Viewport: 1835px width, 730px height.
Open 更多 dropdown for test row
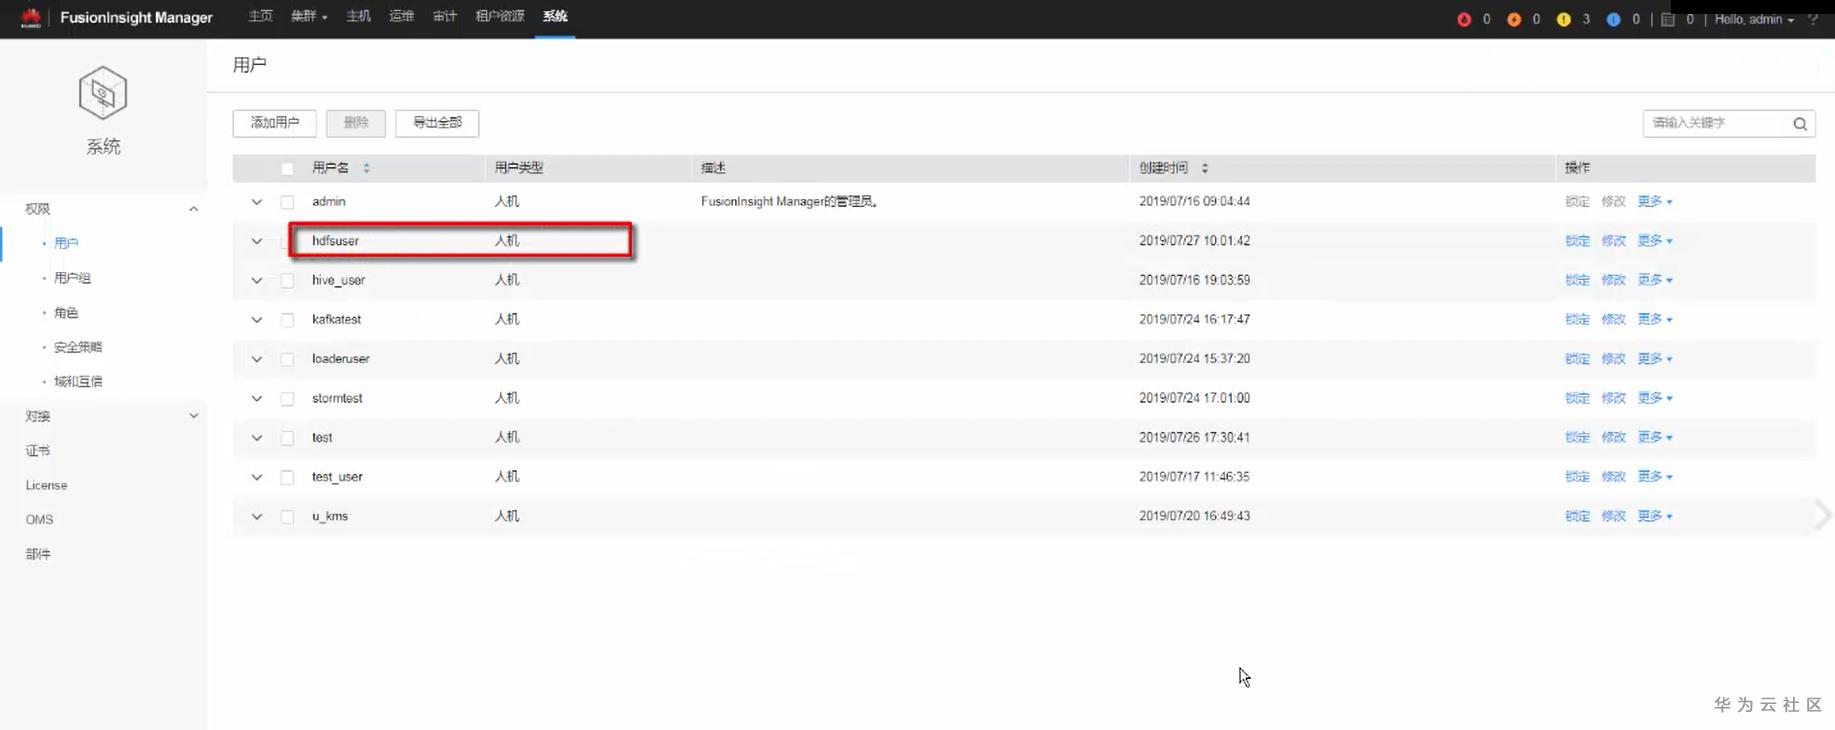click(x=1655, y=438)
